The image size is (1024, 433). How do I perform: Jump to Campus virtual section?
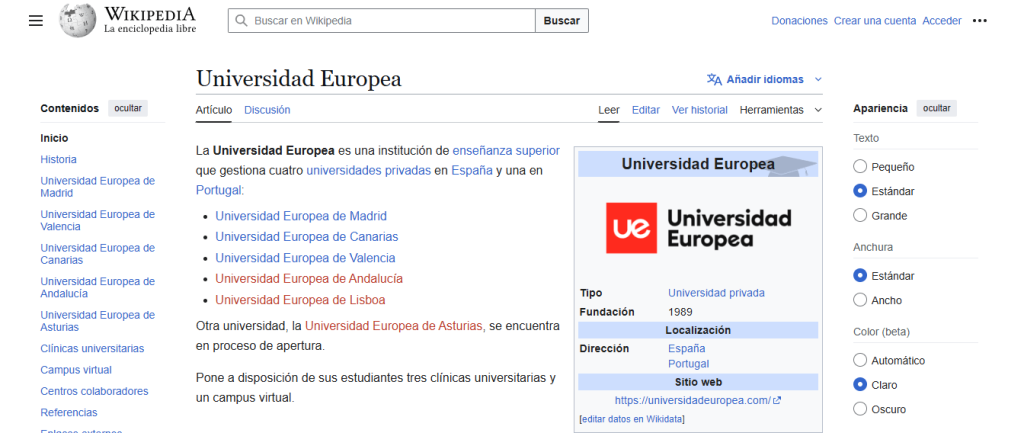(x=76, y=370)
